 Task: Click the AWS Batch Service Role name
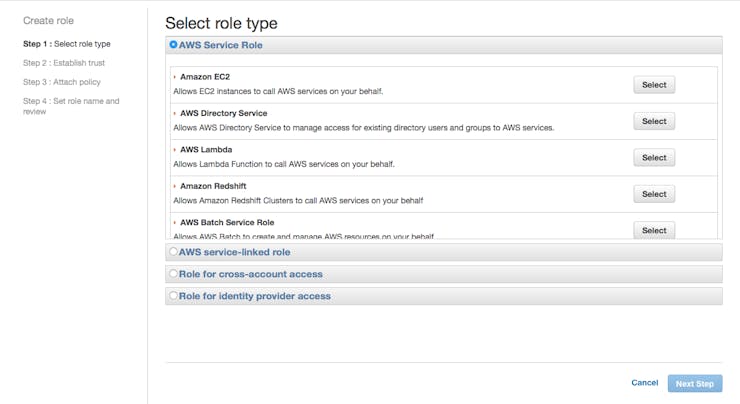227,222
